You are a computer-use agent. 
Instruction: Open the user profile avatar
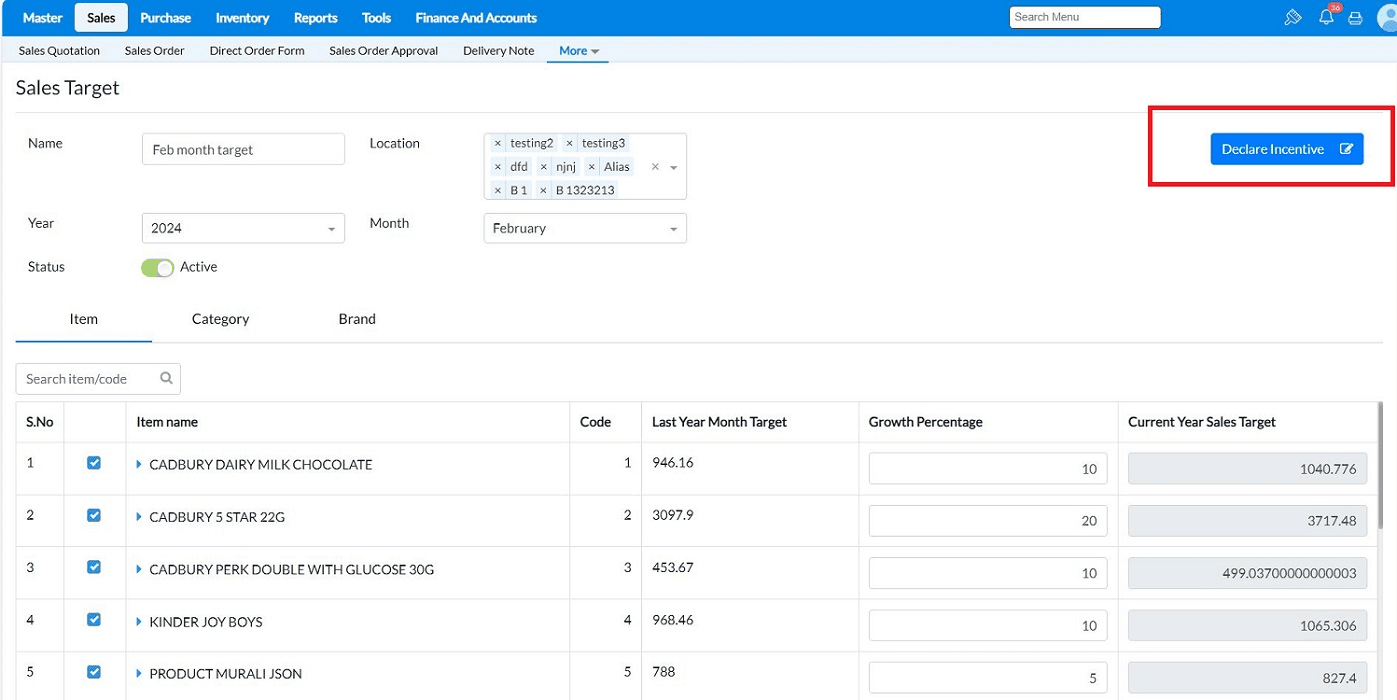point(1386,18)
